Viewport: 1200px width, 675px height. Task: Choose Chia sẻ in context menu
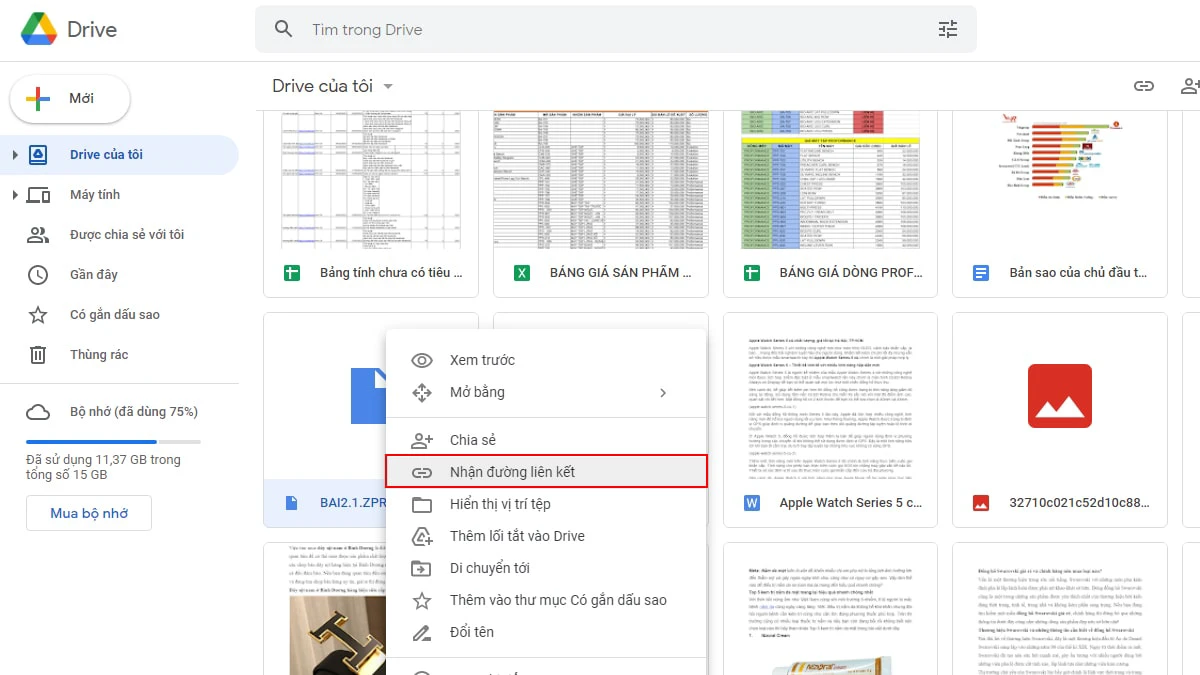(x=546, y=440)
